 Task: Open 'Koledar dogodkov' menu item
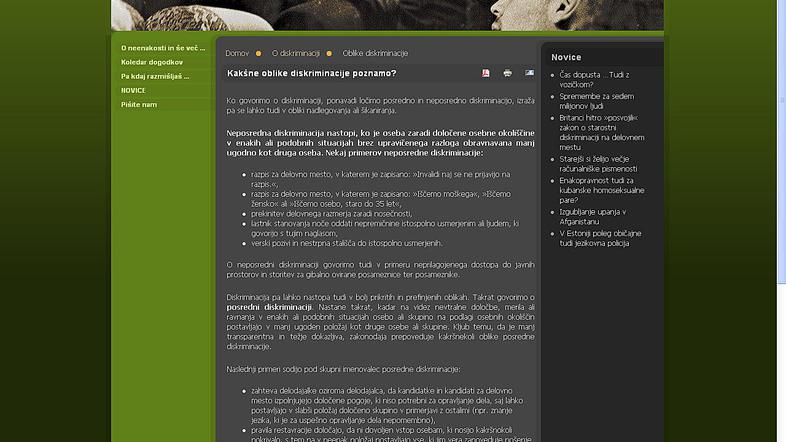[x=152, y=62]
